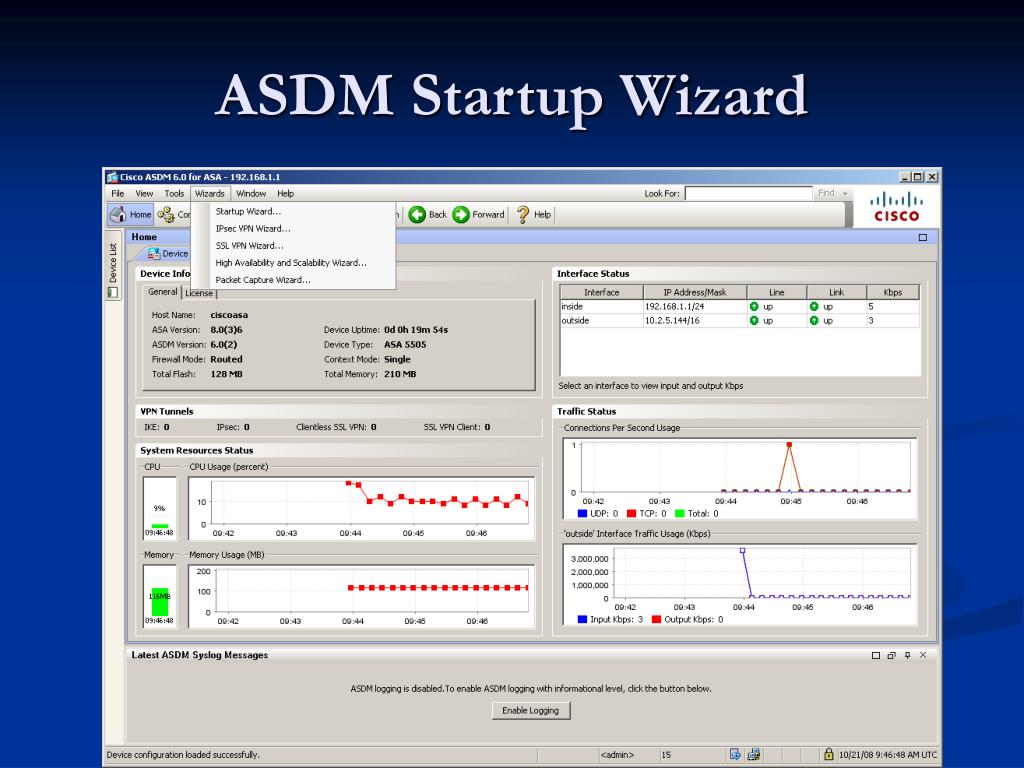Click the lock icon in status bar

[x=828, y=754]
